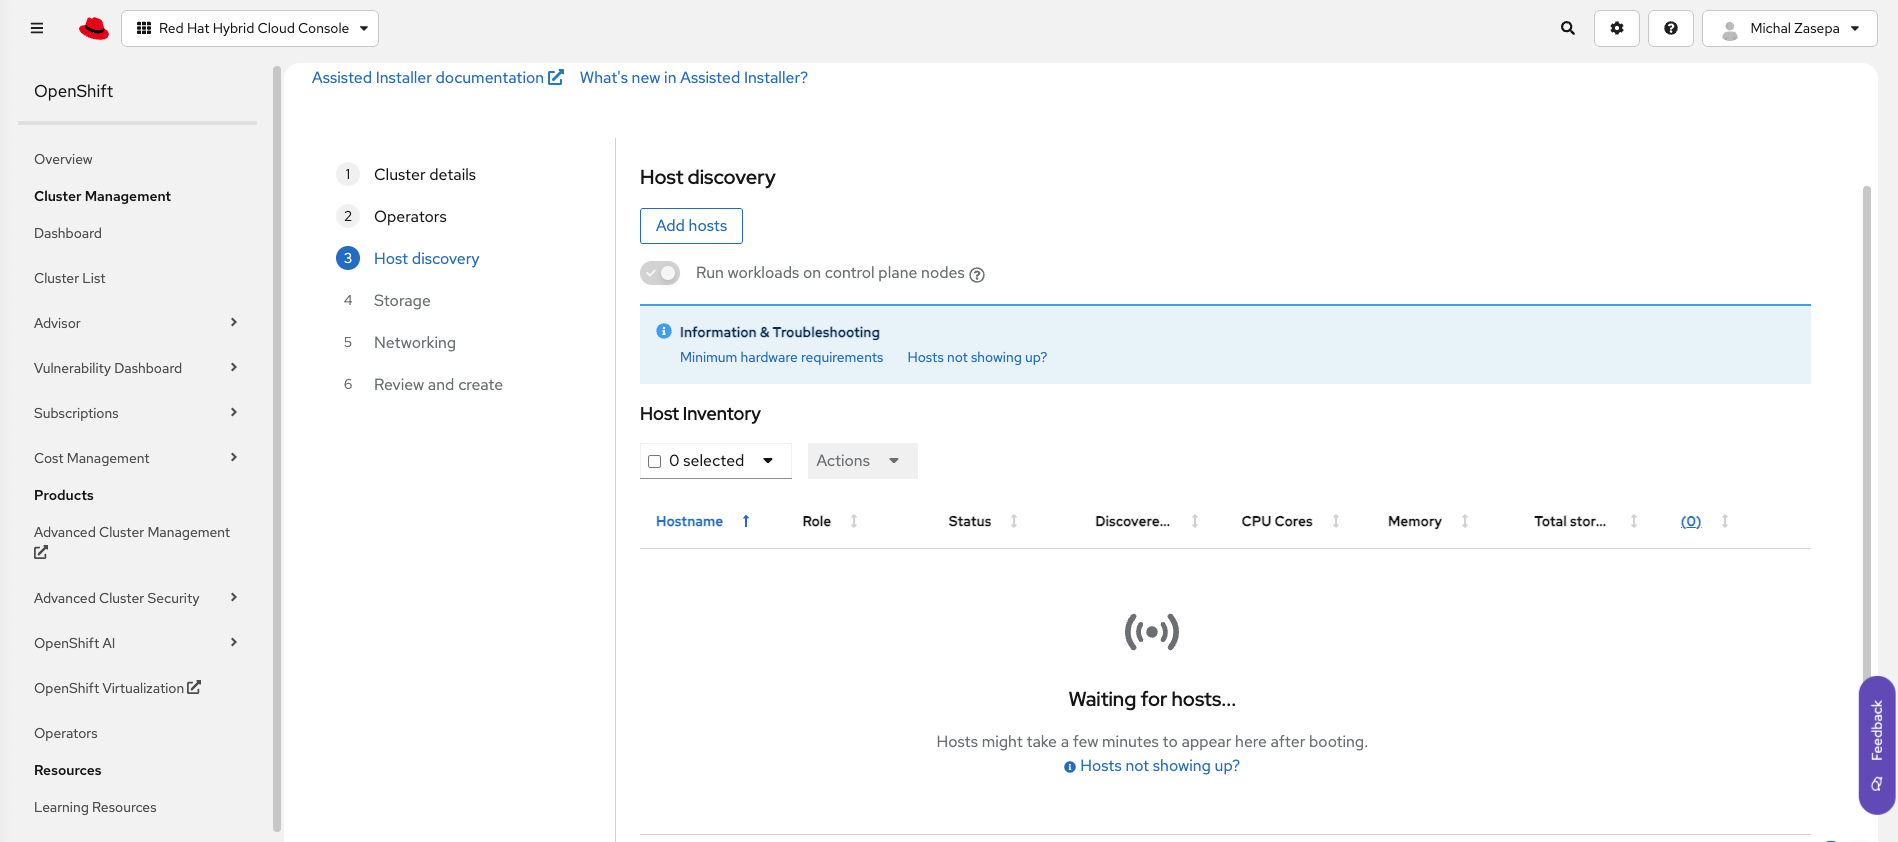Viewport: 1898px width, 842px height.
Task: Sort Discovered column icon
Action: pyautogui.click(x=1195, y=521)
